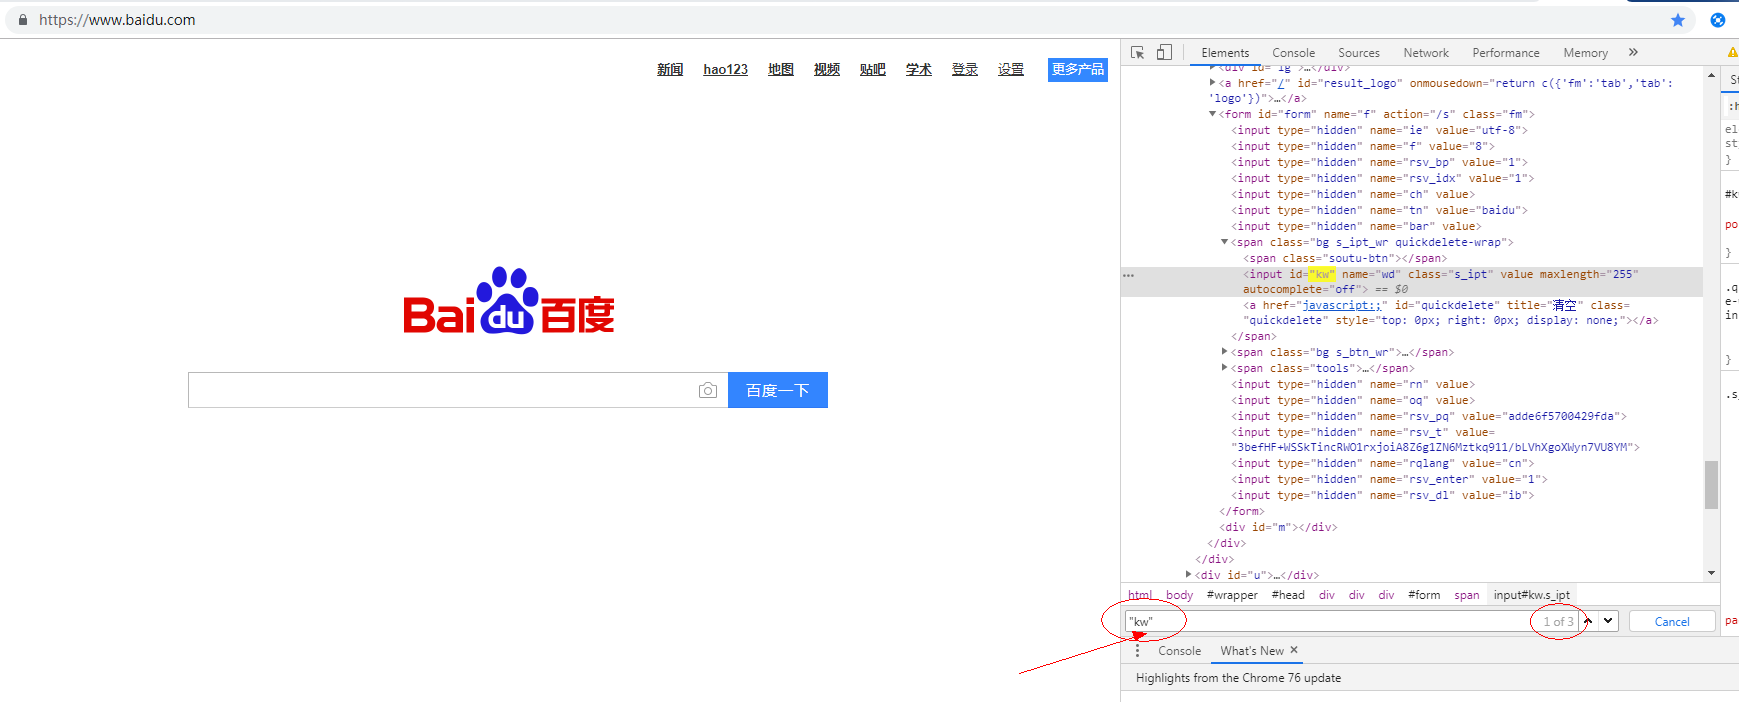Click the Elements panel scroll-down arrow
The height and width of the screenshot is (702, 1739).
click(1712, 573)
